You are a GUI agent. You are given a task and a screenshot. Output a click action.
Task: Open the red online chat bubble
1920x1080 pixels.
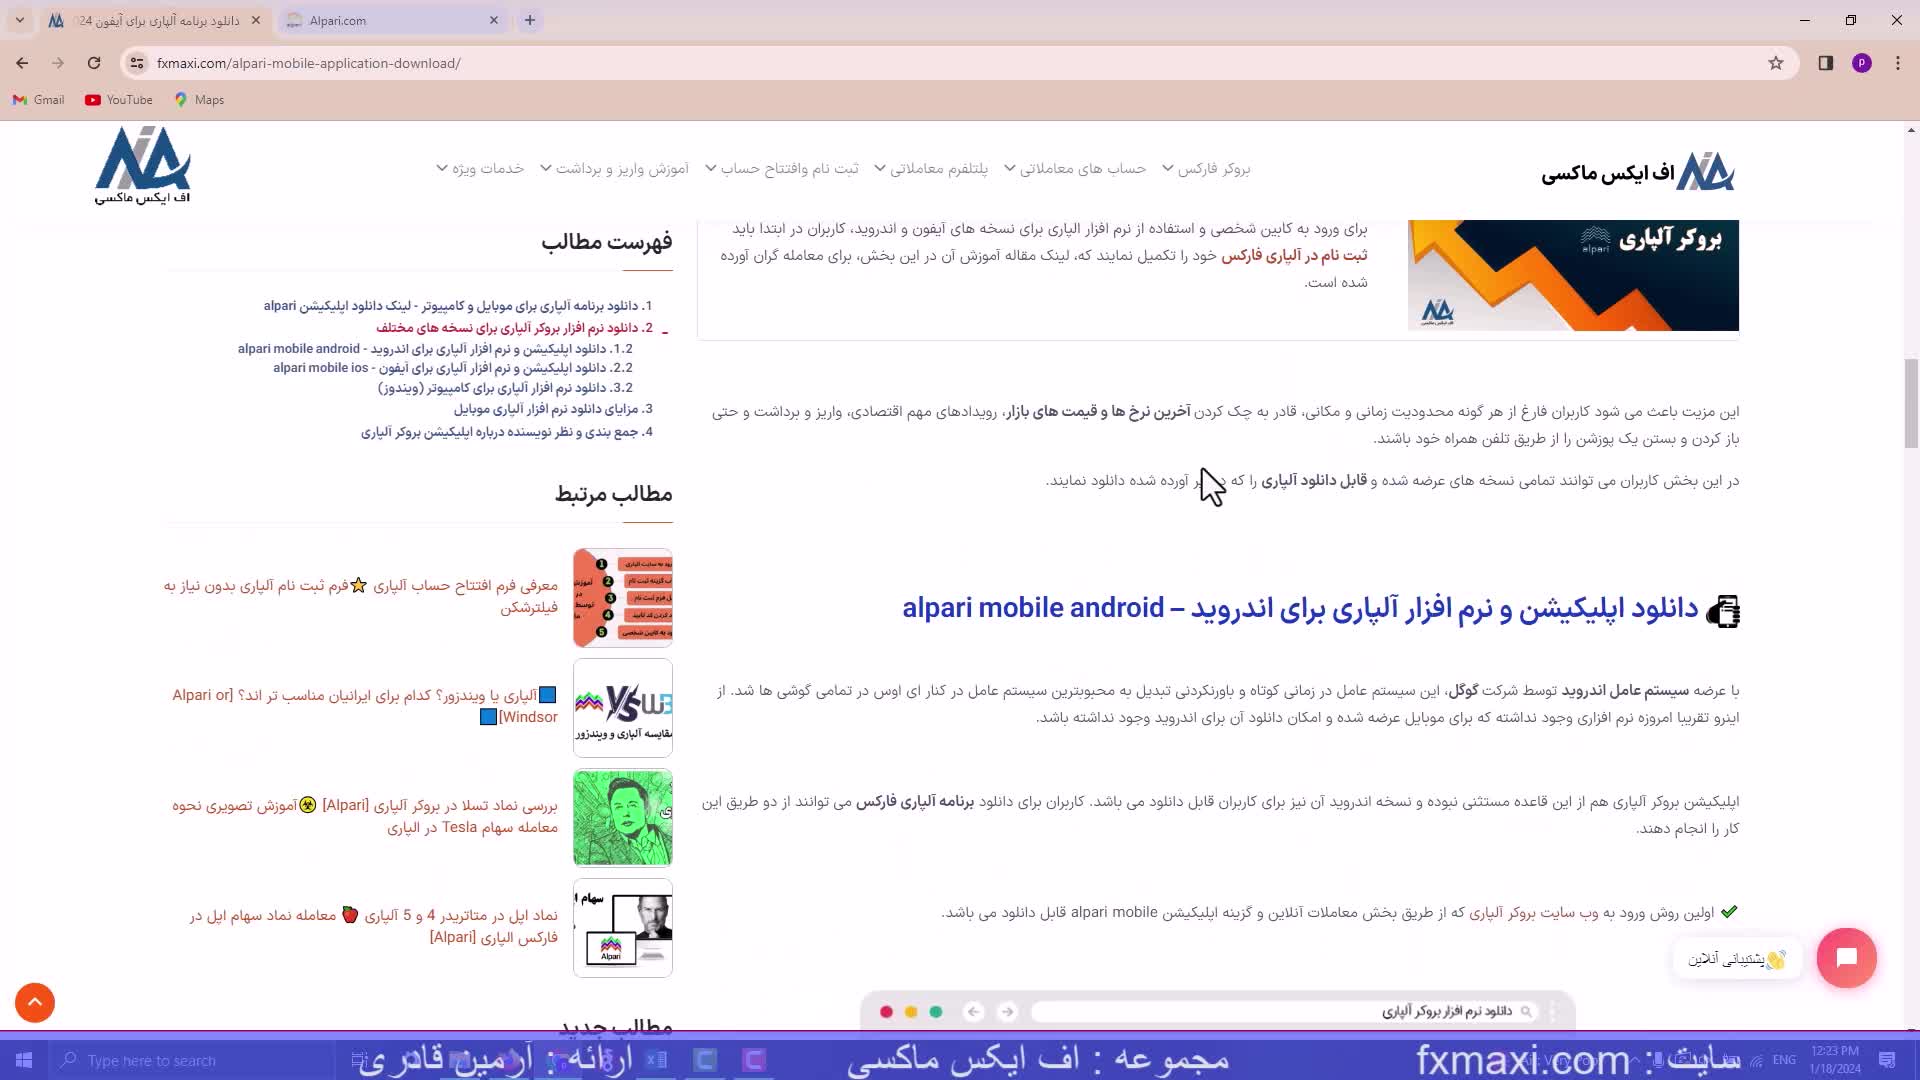1846,958
